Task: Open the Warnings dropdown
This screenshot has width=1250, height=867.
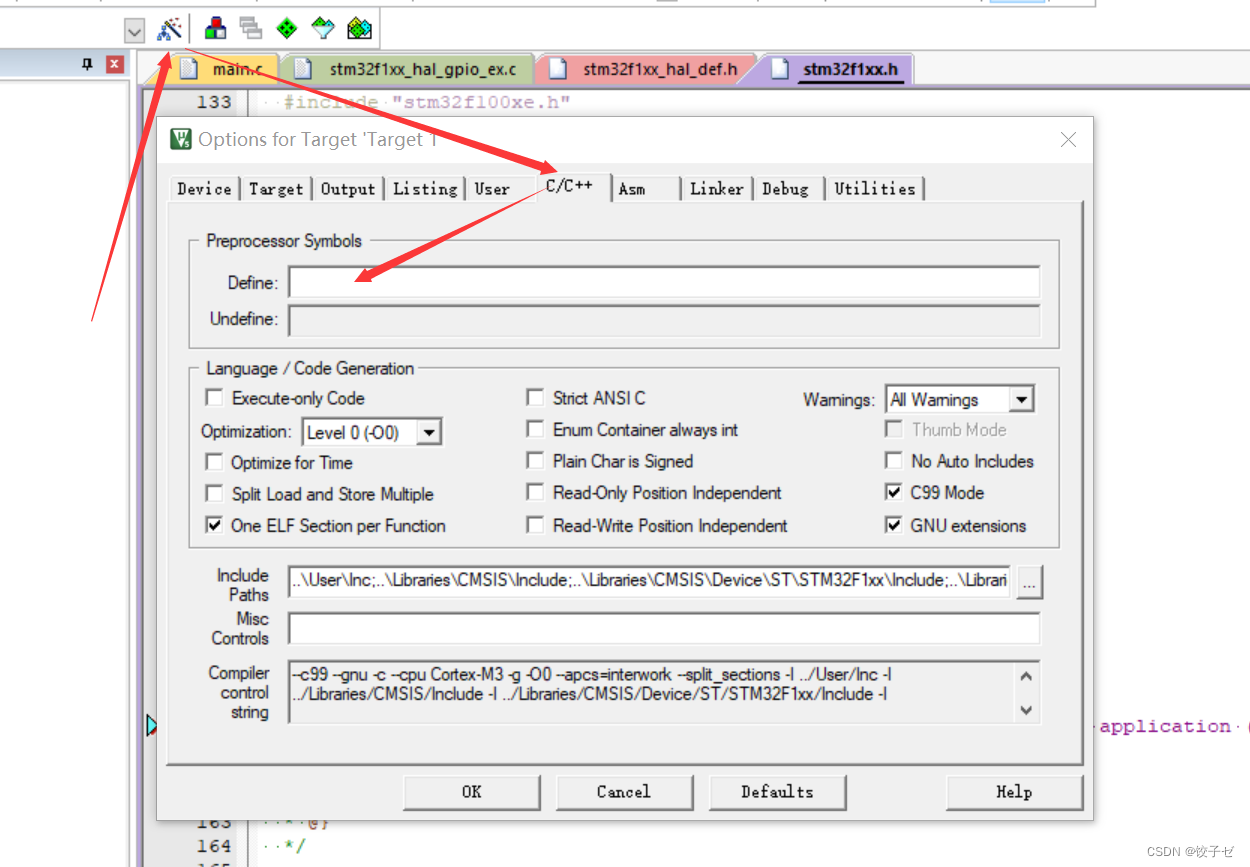Action: 1022,398
